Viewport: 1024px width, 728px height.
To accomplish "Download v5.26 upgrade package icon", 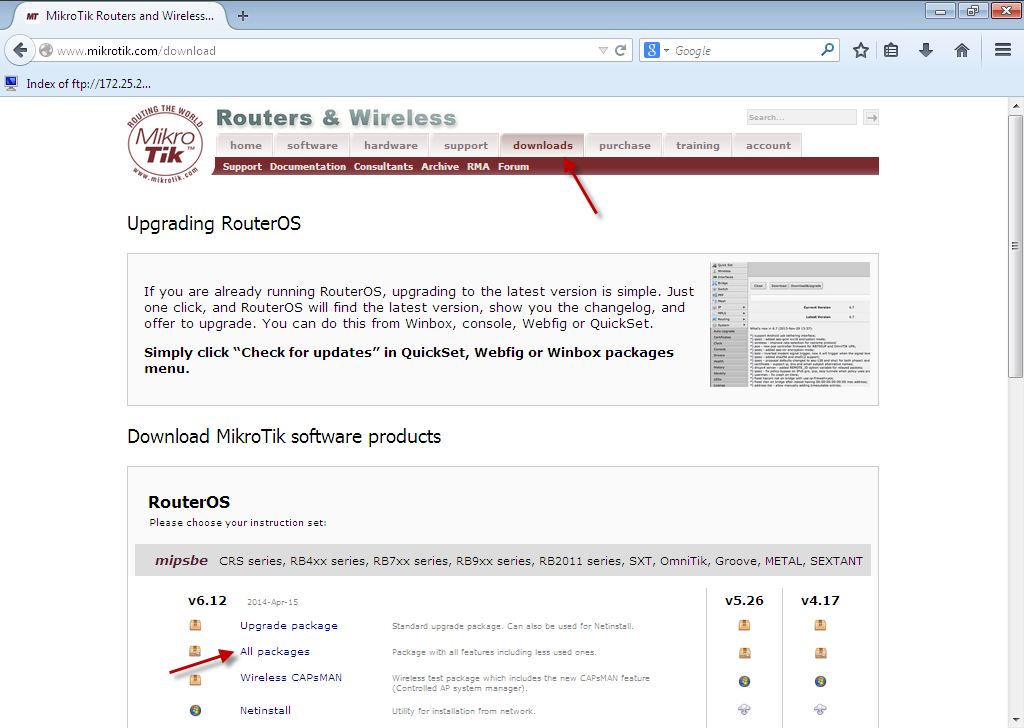I will pyautogui.click(x=744, y=625).
